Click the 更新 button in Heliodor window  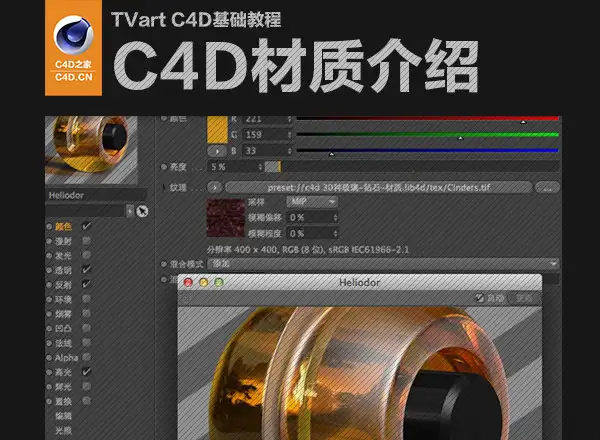(x=524, y=298)
